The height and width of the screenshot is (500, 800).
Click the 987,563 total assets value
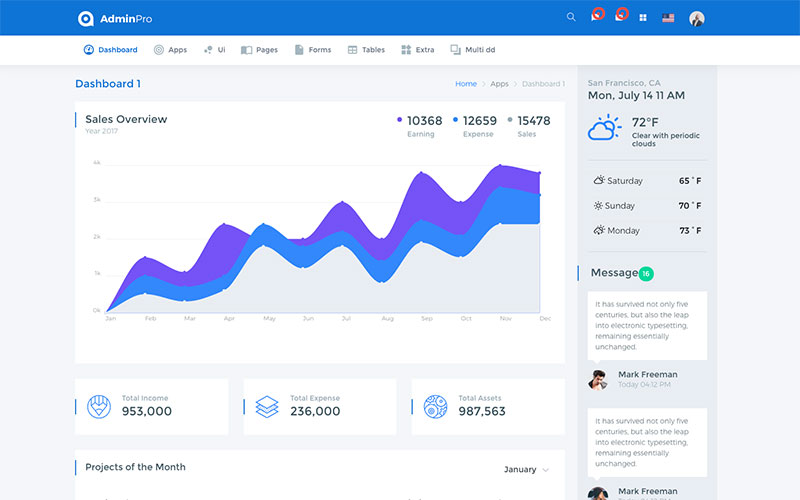(482, 411)
